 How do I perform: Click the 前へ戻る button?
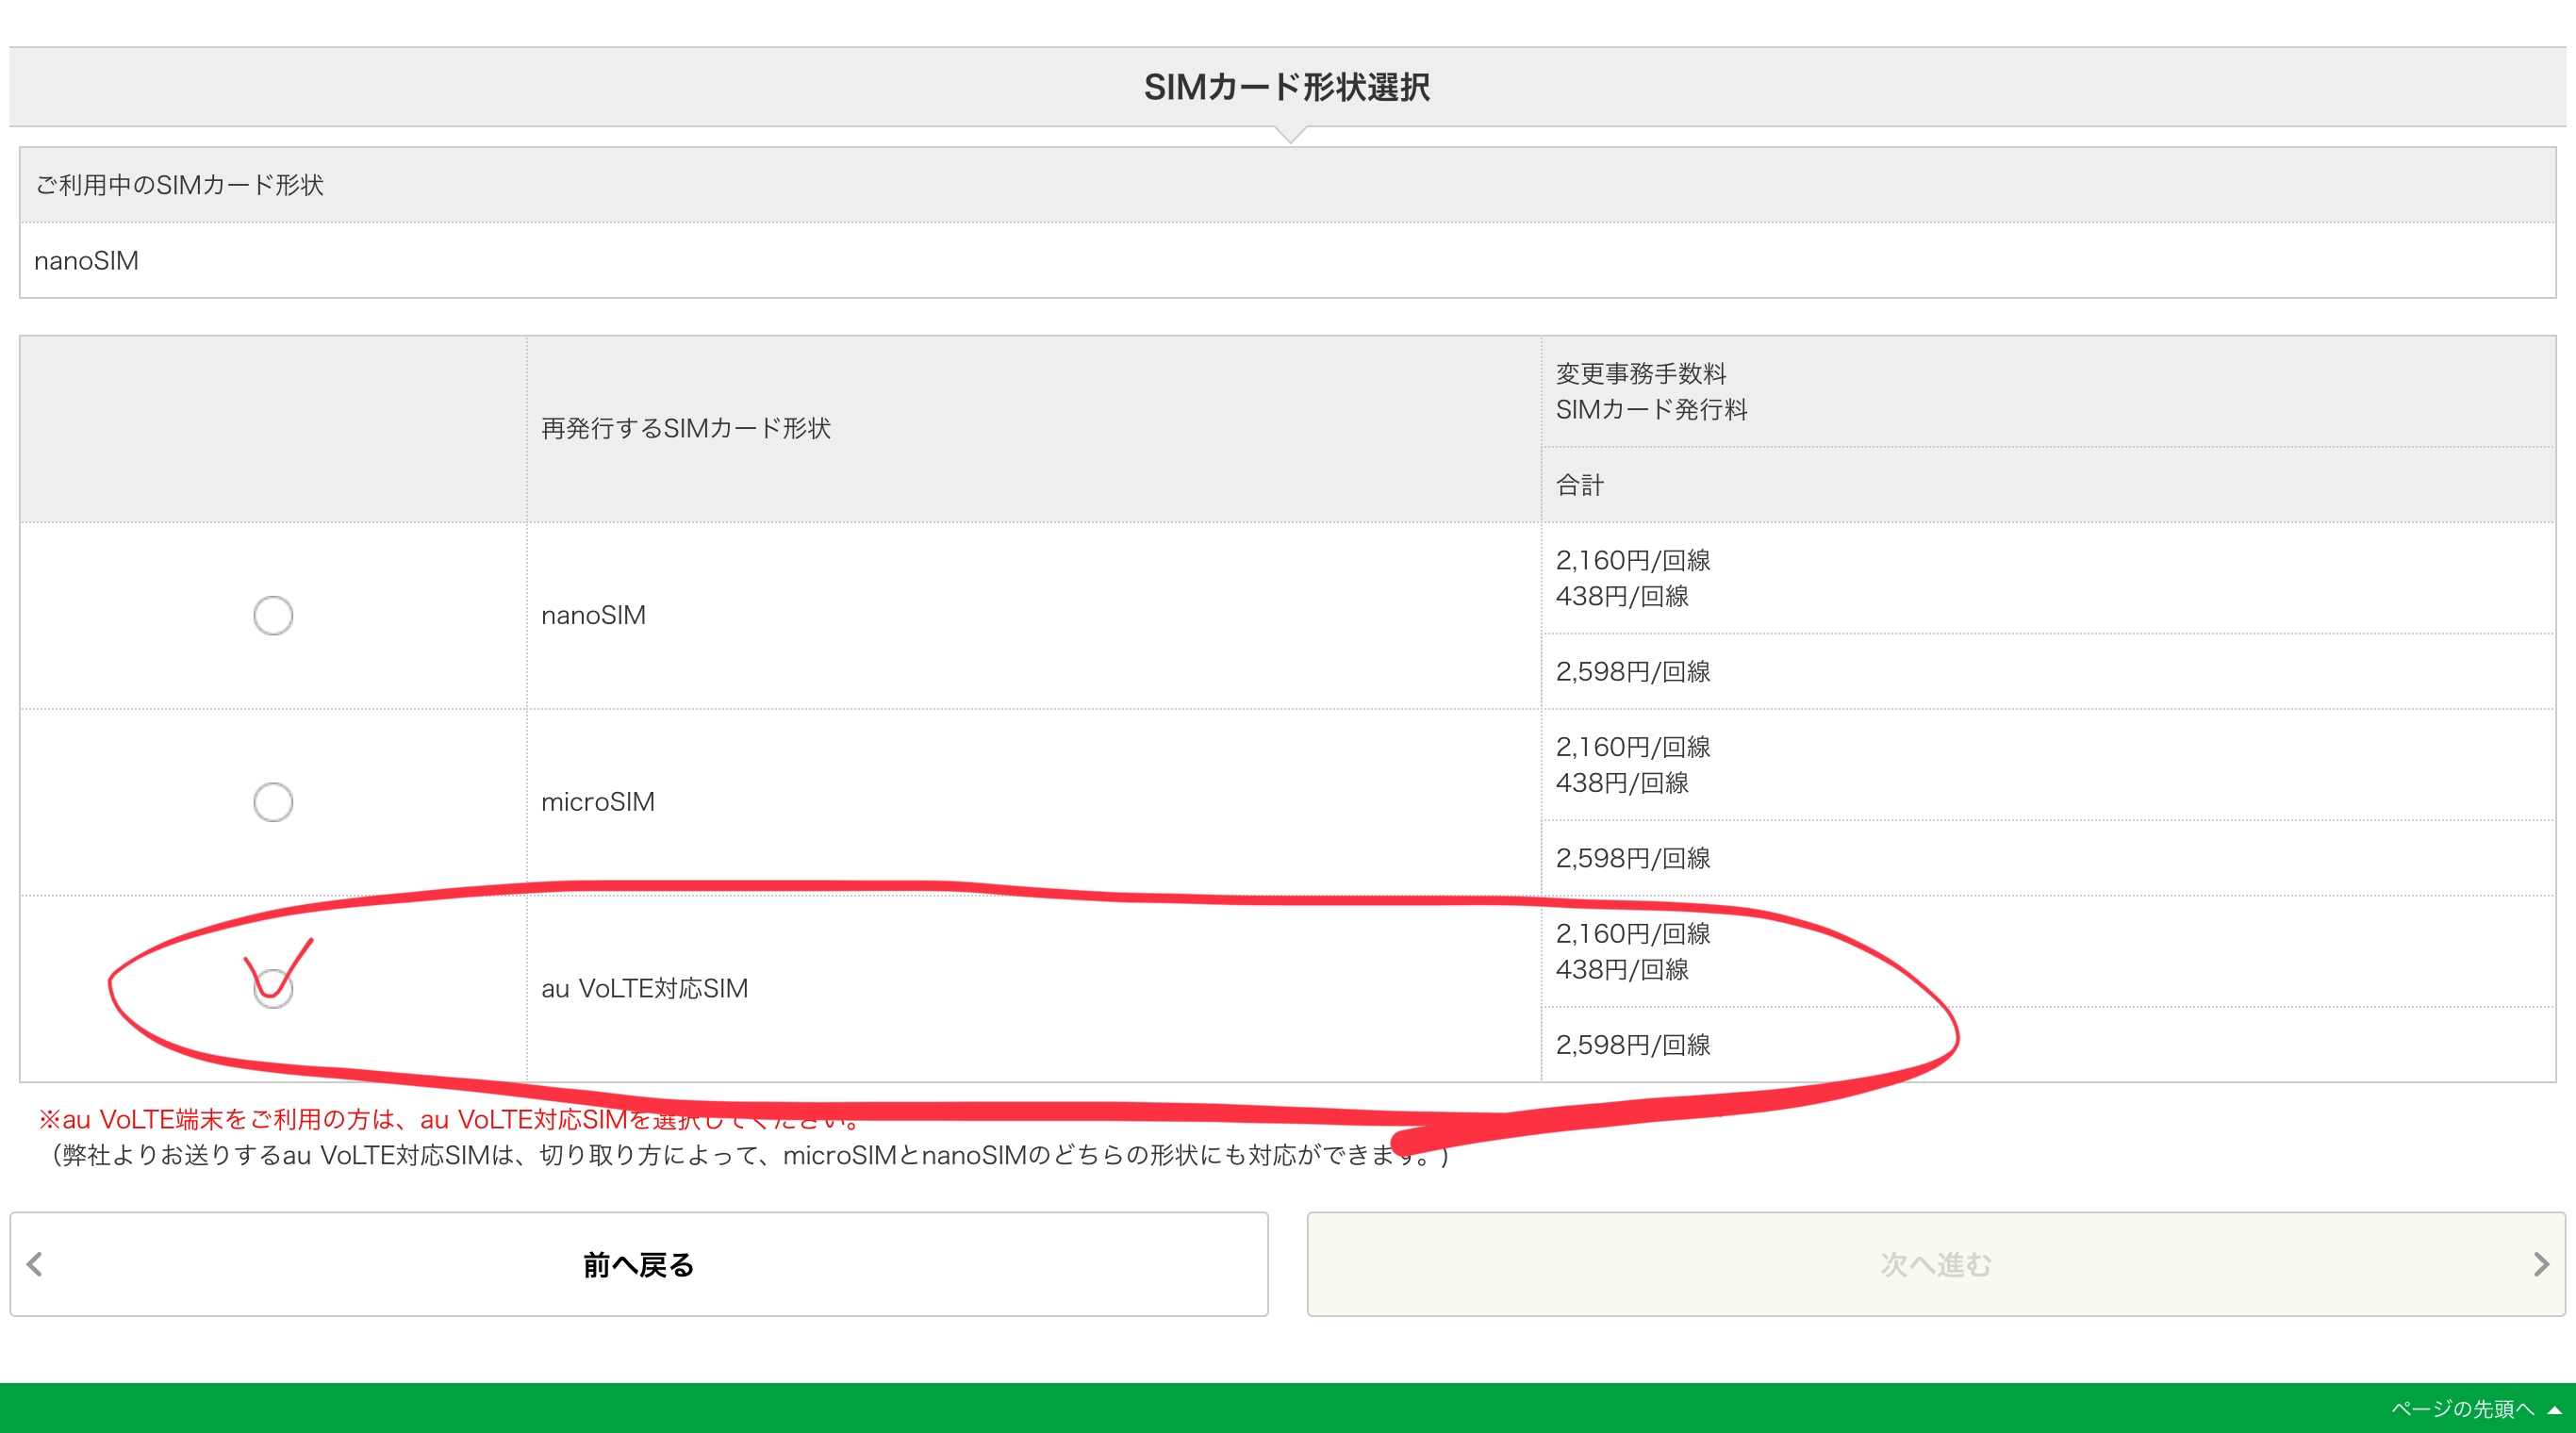click(638, 1264)
